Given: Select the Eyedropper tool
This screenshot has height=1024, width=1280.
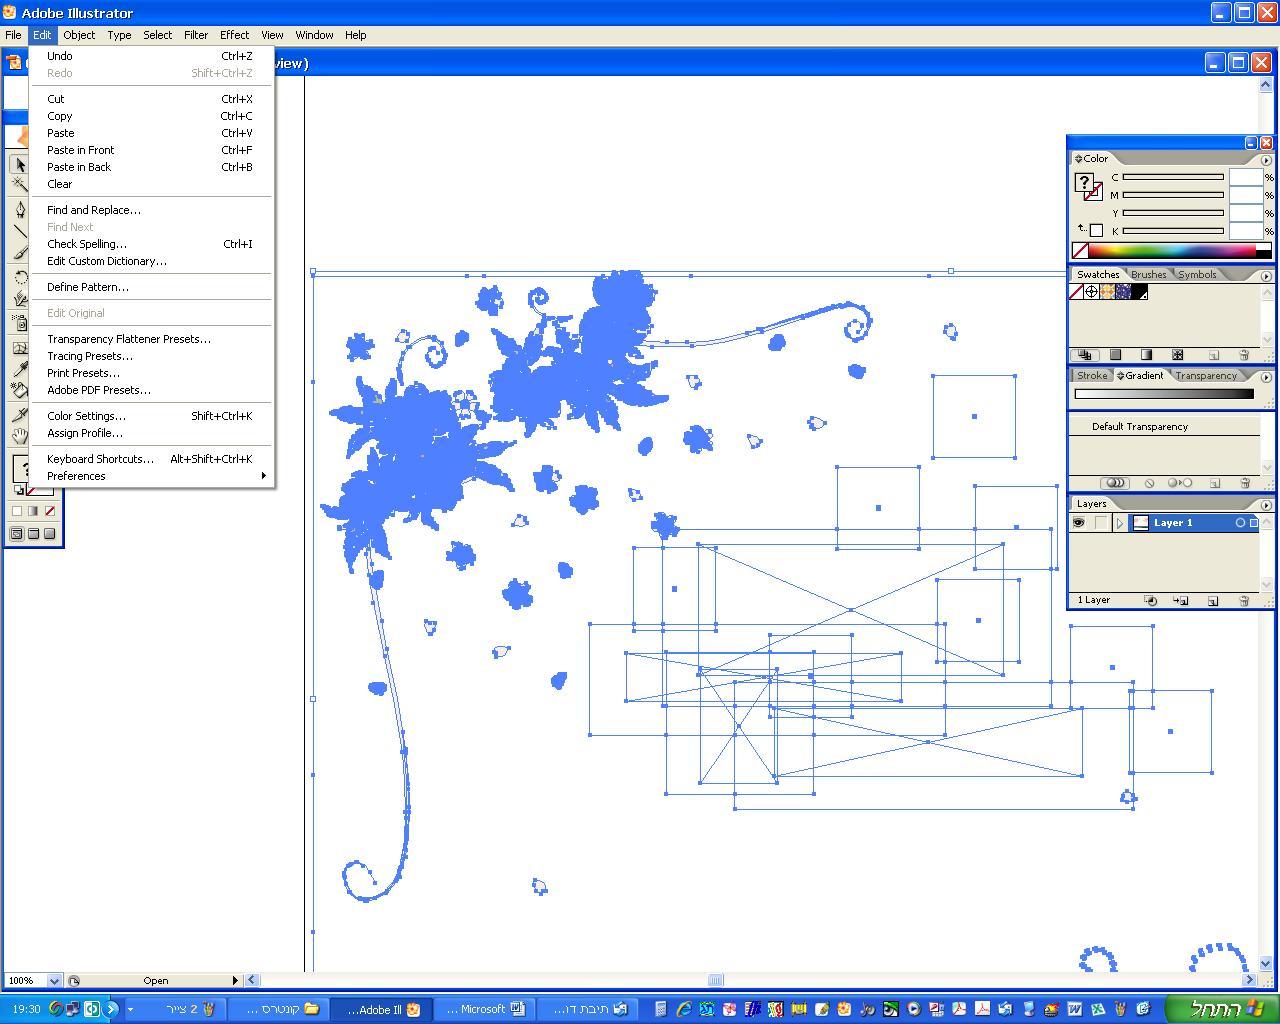Looking at the screenshot, I should [x=19, y=369].
